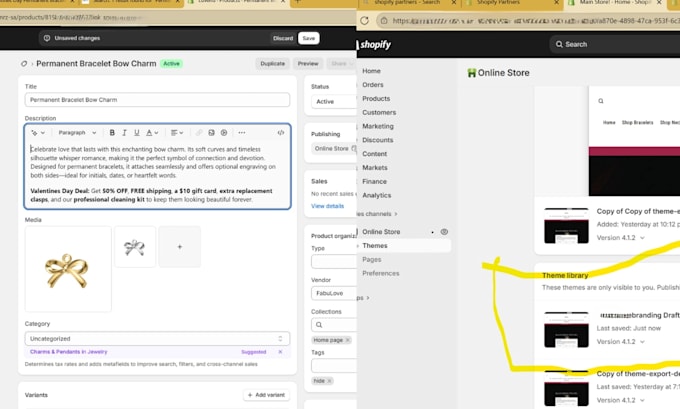Image resolution: width=680 pixels, height=409 pixels.
Task: Open the Status Active dropdown
Action: tap(334, 101)
